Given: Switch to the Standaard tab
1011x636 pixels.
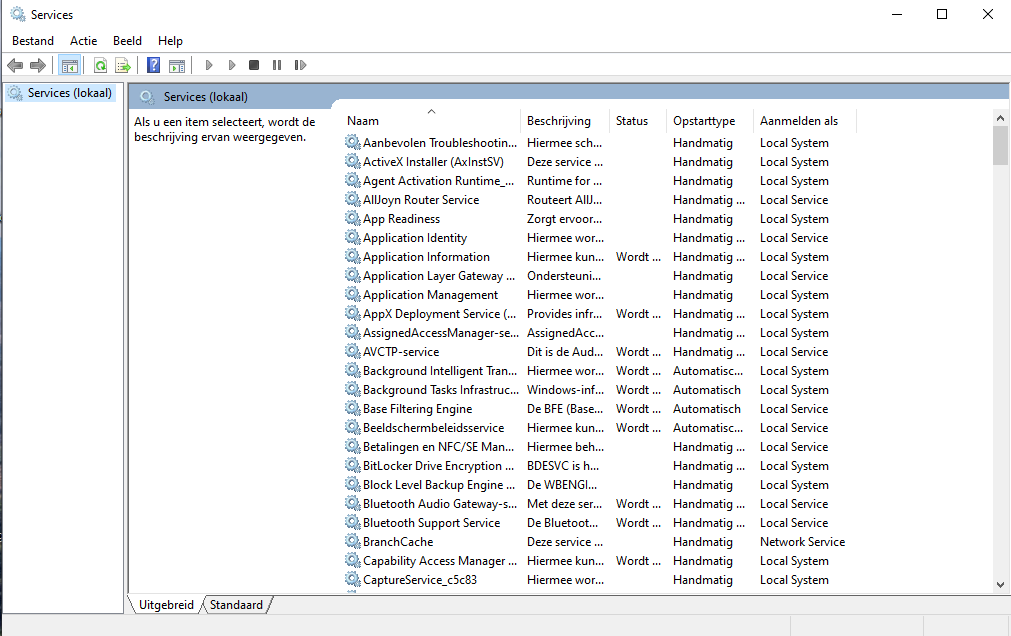Looking at the screenshot, I should (x=237, y=605).
